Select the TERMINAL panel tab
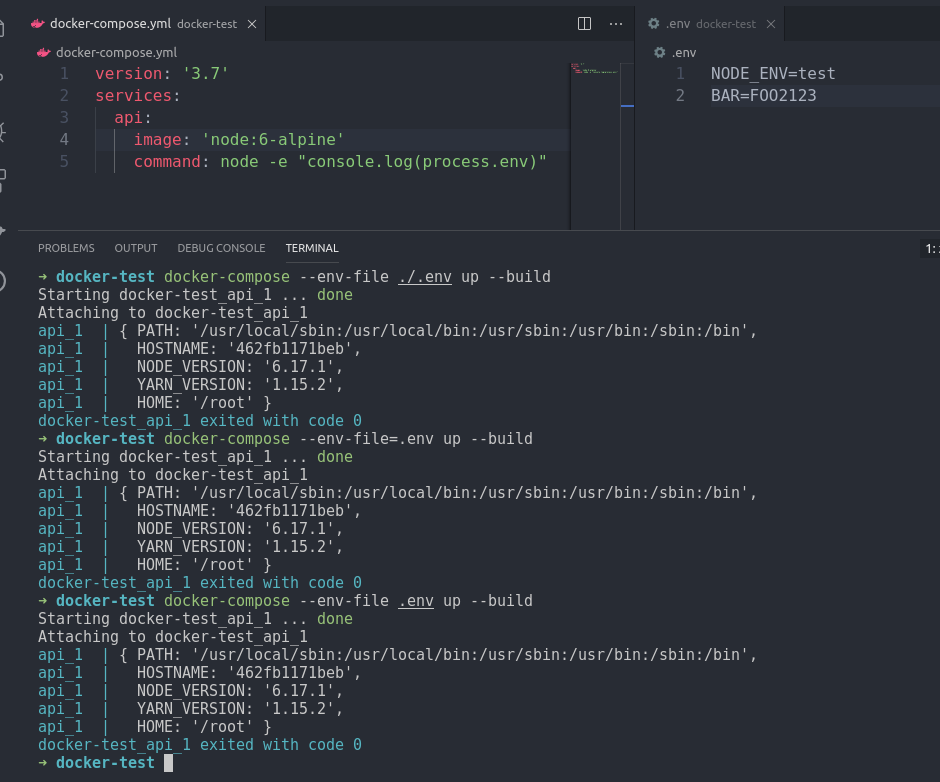This screenshot has height=782, width=940. [x=312, y=248]
